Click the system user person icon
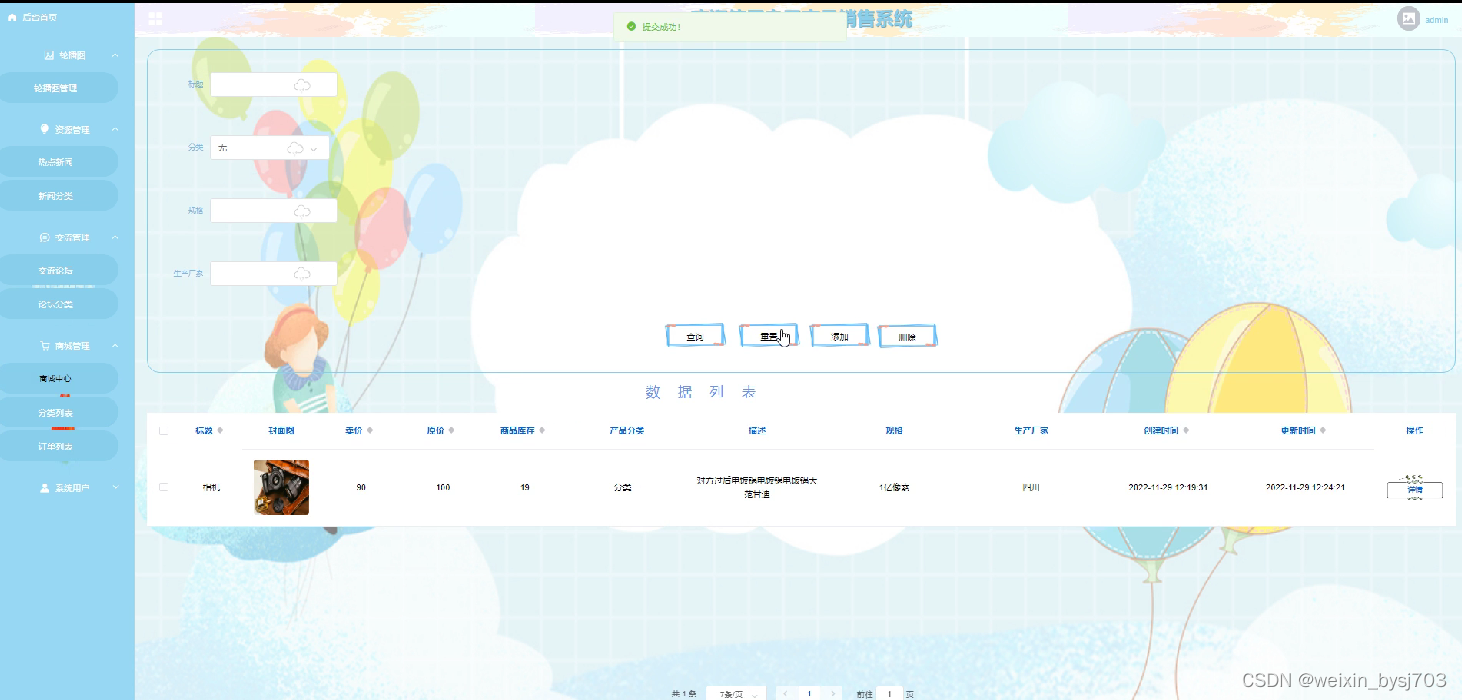The height and width of the screenshot is (700, 1462). (x=44, y=487)
